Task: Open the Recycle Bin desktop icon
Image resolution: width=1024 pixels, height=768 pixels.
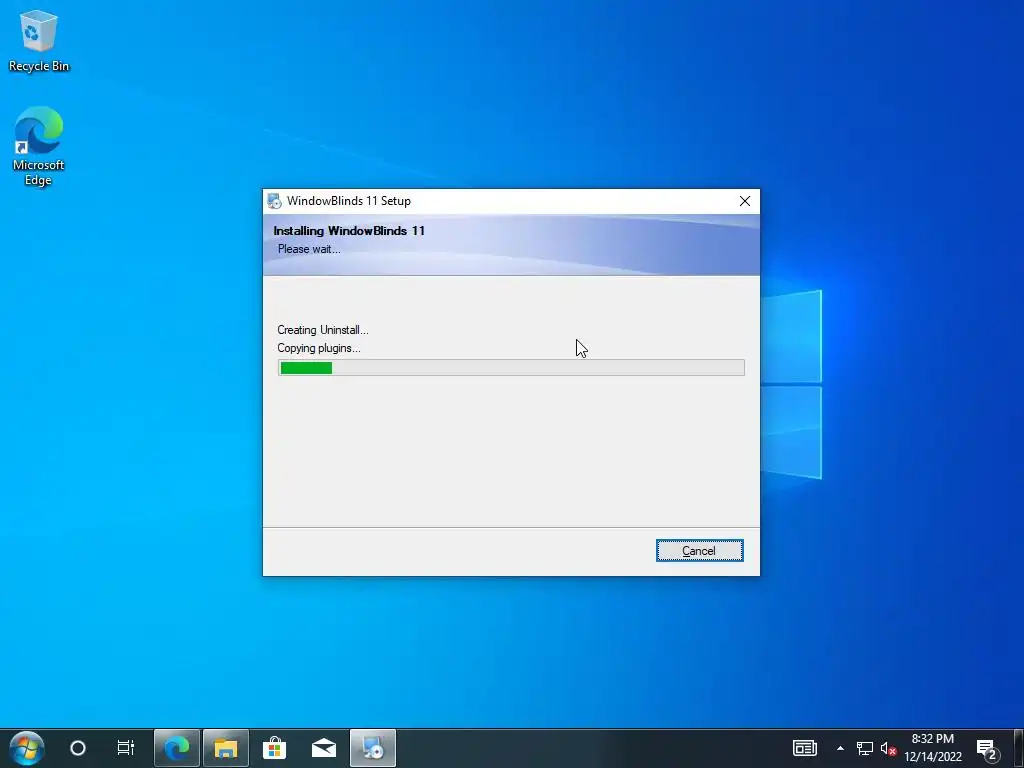Action: [39, 40]
